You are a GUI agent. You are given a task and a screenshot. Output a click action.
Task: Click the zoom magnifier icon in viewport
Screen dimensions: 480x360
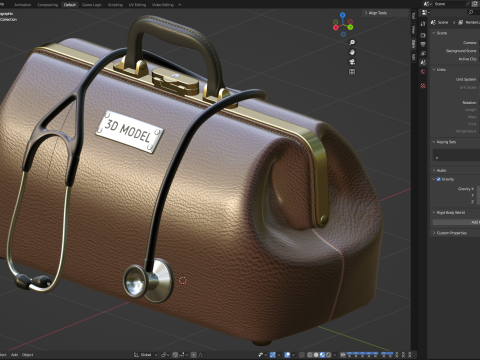(x=352, y=42)
